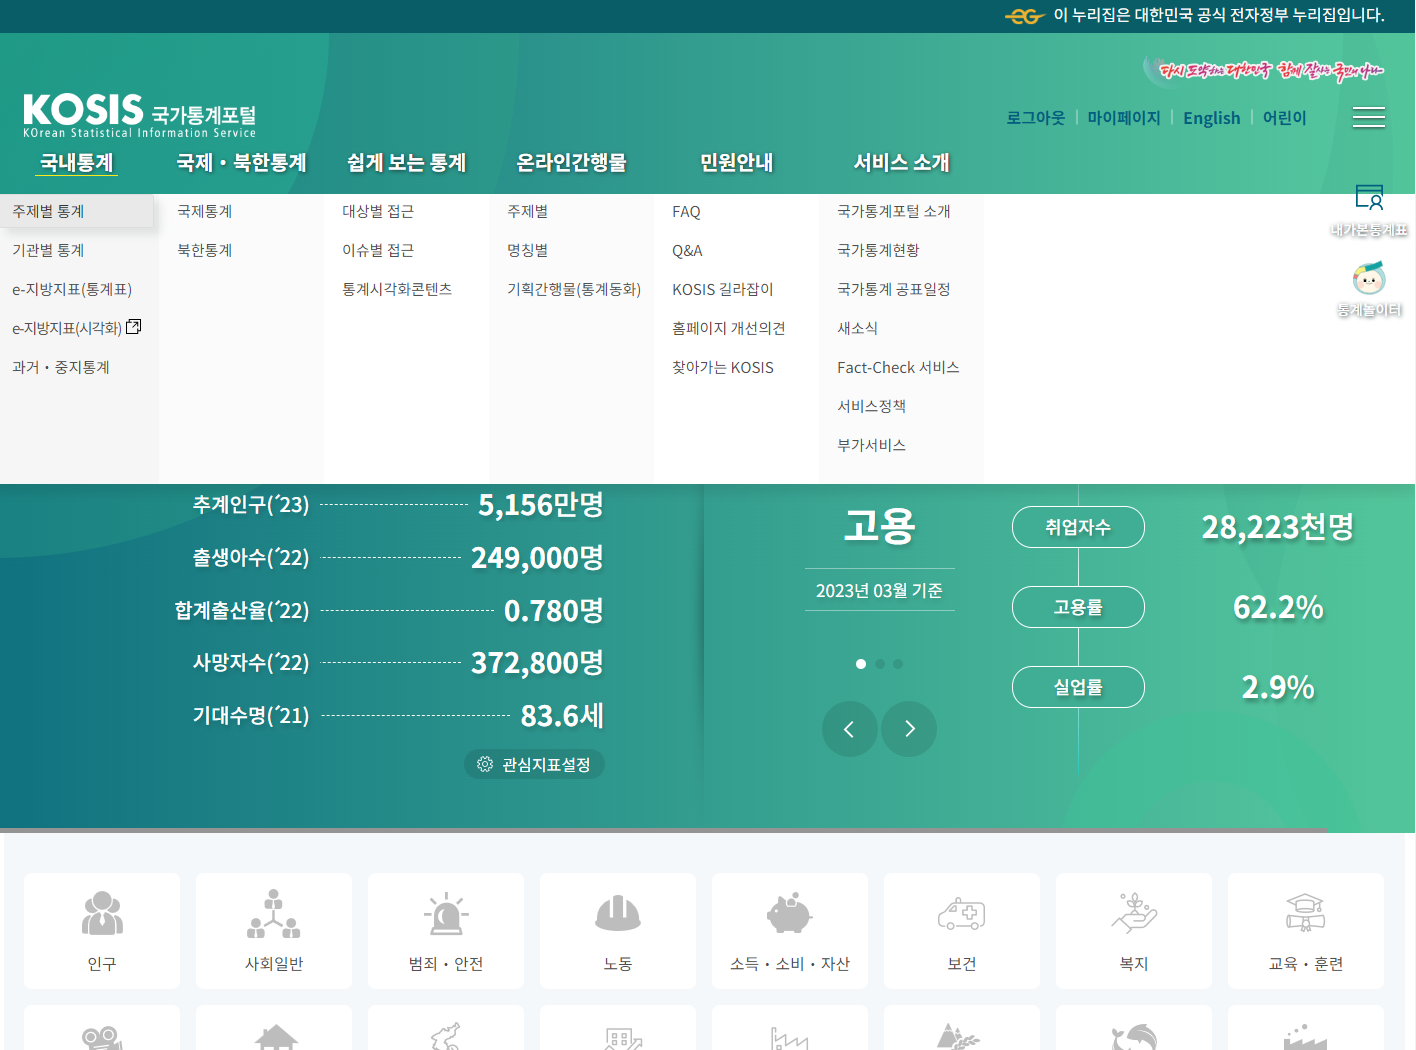Select the 사회일반 category icon
Image resolution: width=1416 pixels, height=1050 pixels.
pyautogui.click(x=274, y=913)
